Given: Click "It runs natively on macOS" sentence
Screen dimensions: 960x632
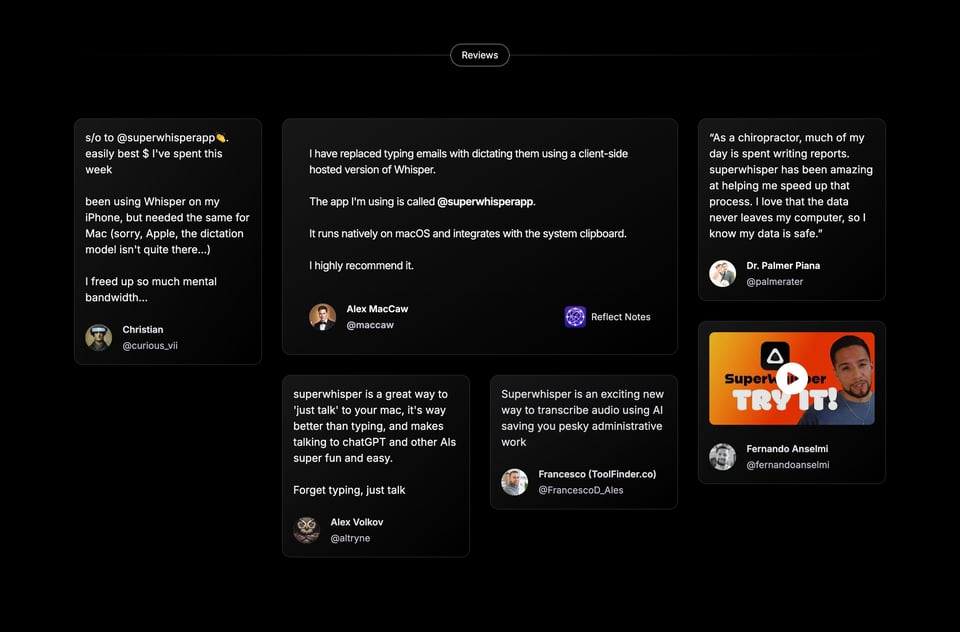Looking at the screenshot, I should coord(468,234).
